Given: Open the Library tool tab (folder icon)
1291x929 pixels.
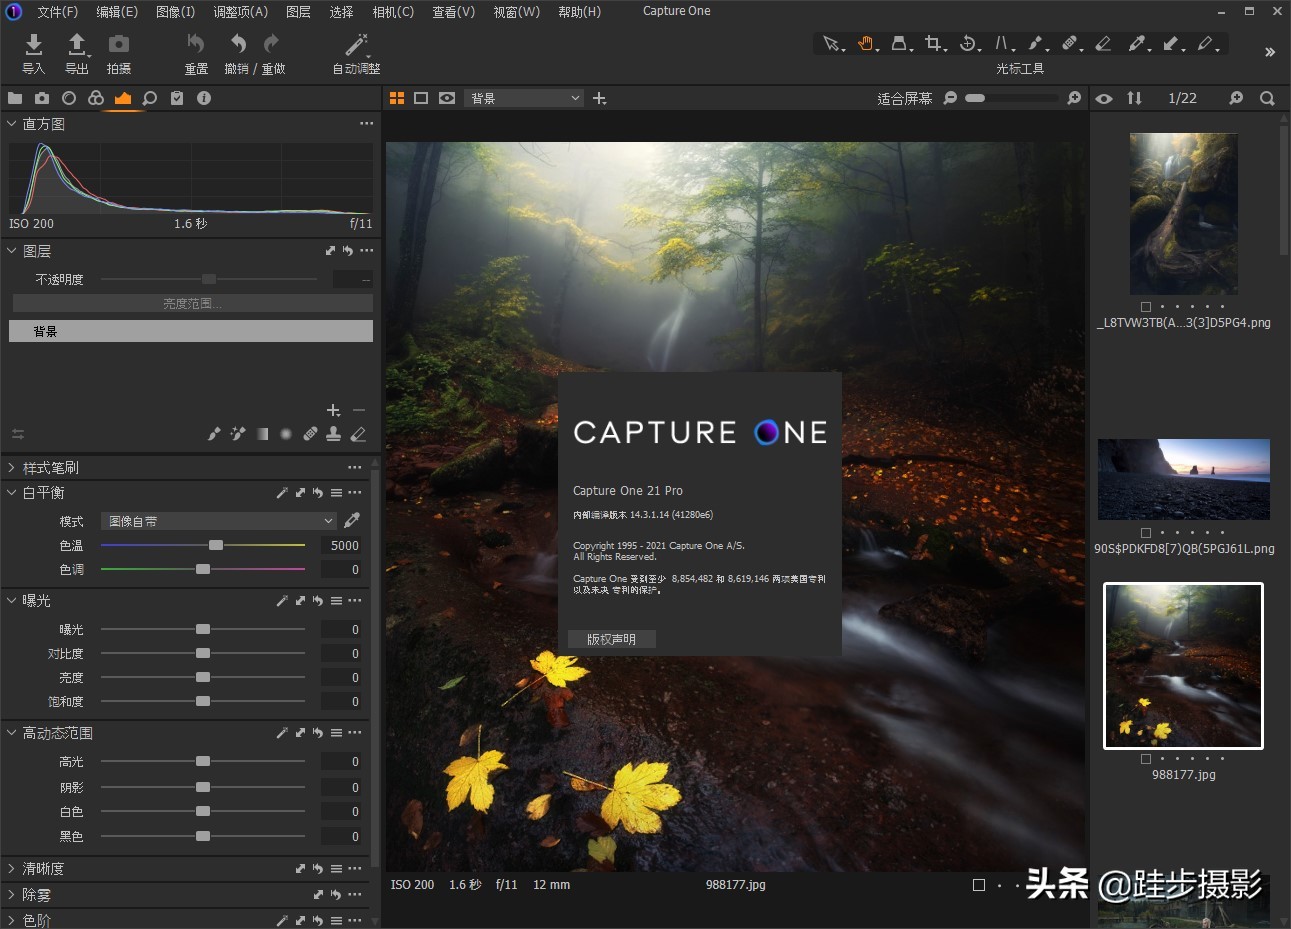Looking at the screenshot, I should coord(14,98).
